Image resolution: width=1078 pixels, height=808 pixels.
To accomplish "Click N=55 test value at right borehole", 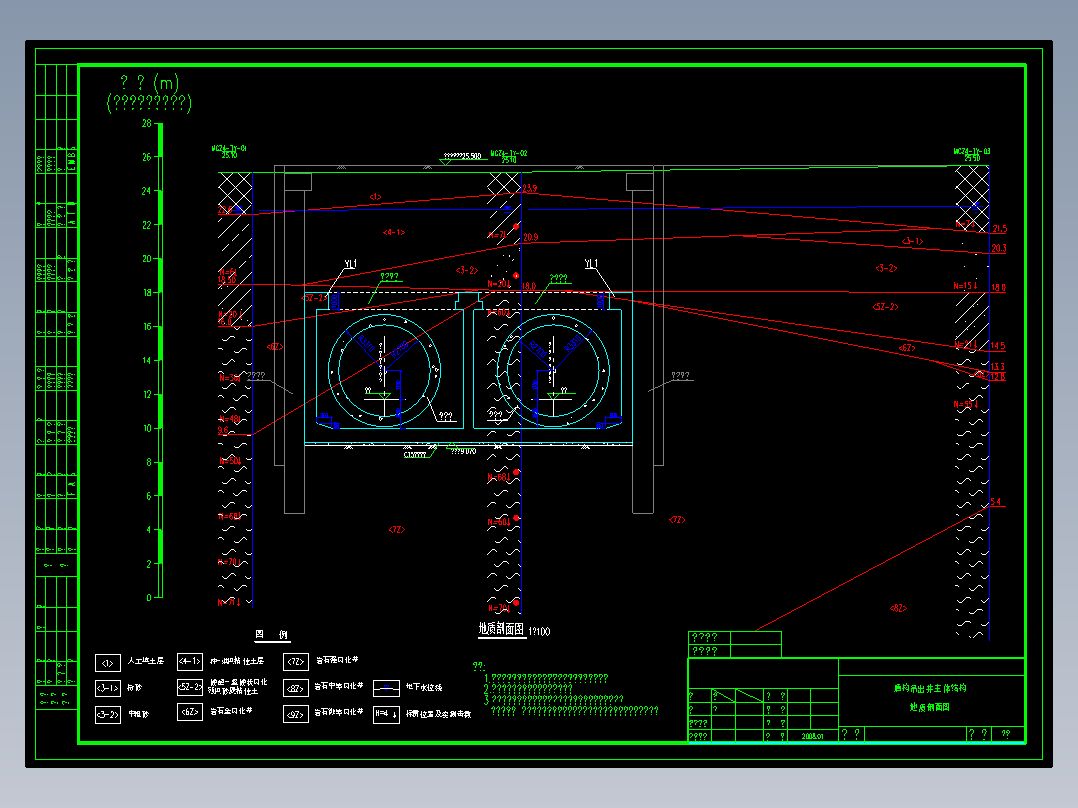I will point(966,404).
